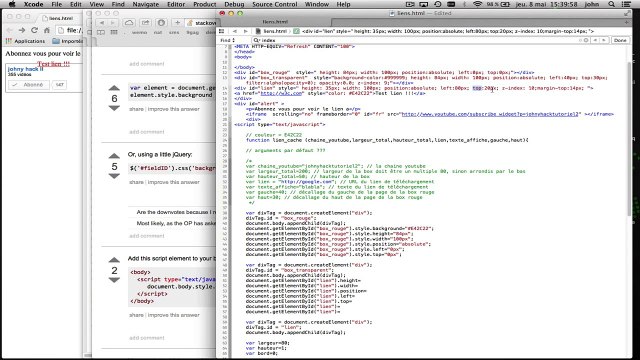Downvote the answer with score 5
The width and height of the screenshot is (640, 360).
114,176
